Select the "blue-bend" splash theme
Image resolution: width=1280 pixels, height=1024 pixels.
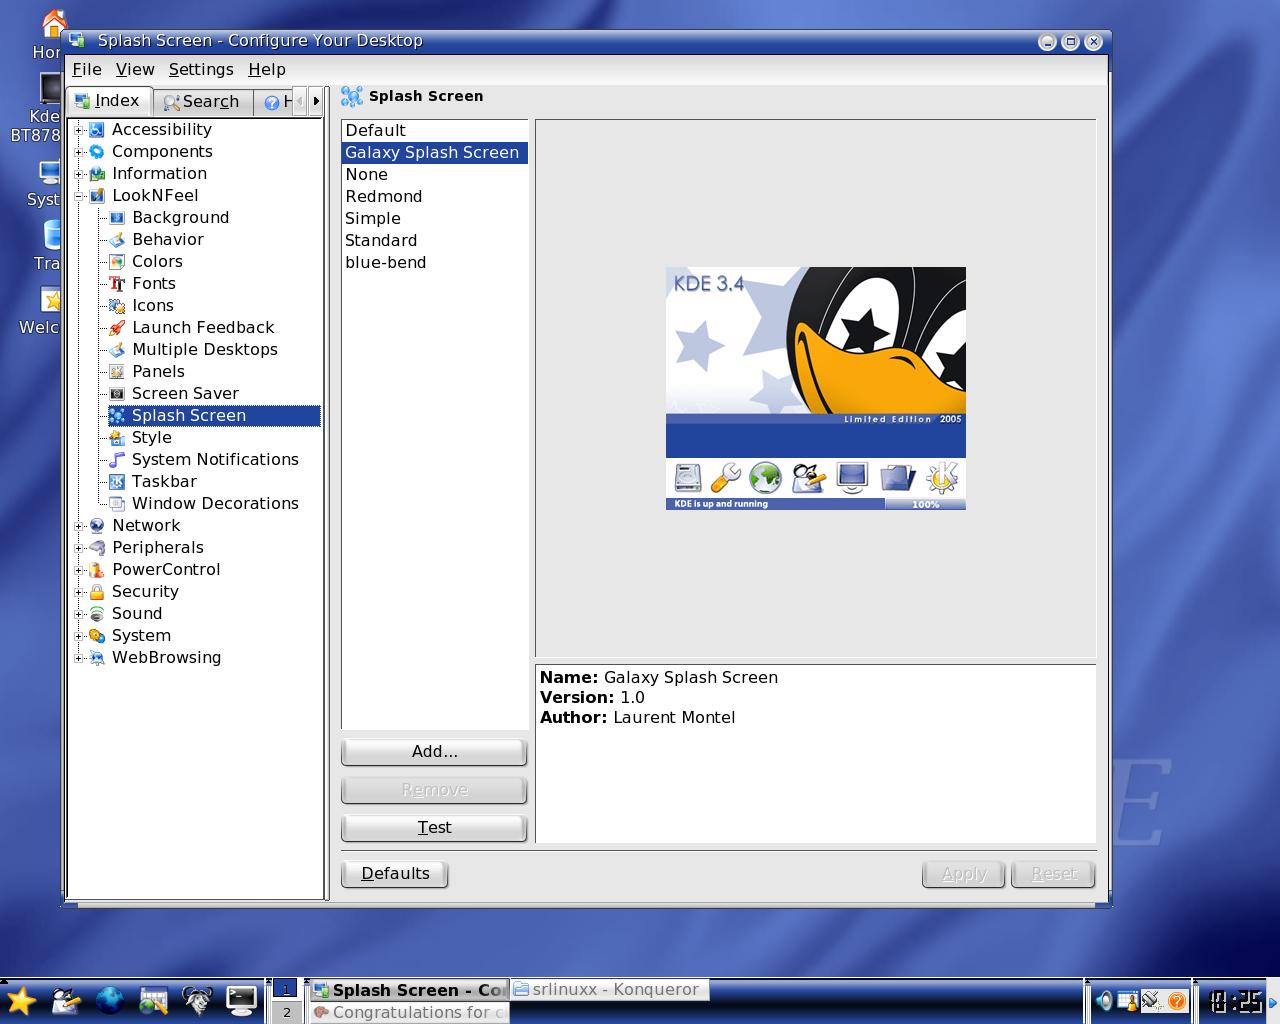434,262
